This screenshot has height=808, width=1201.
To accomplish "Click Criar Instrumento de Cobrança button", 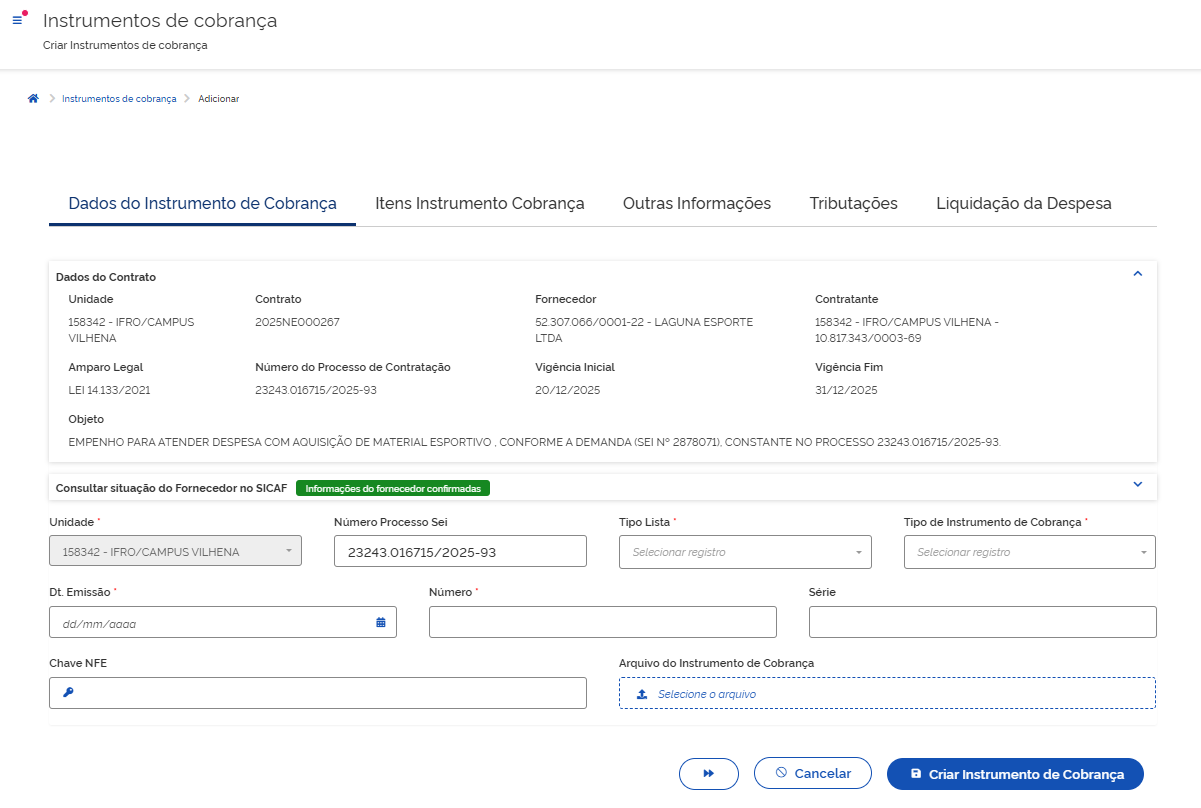I will [1015, 774].
